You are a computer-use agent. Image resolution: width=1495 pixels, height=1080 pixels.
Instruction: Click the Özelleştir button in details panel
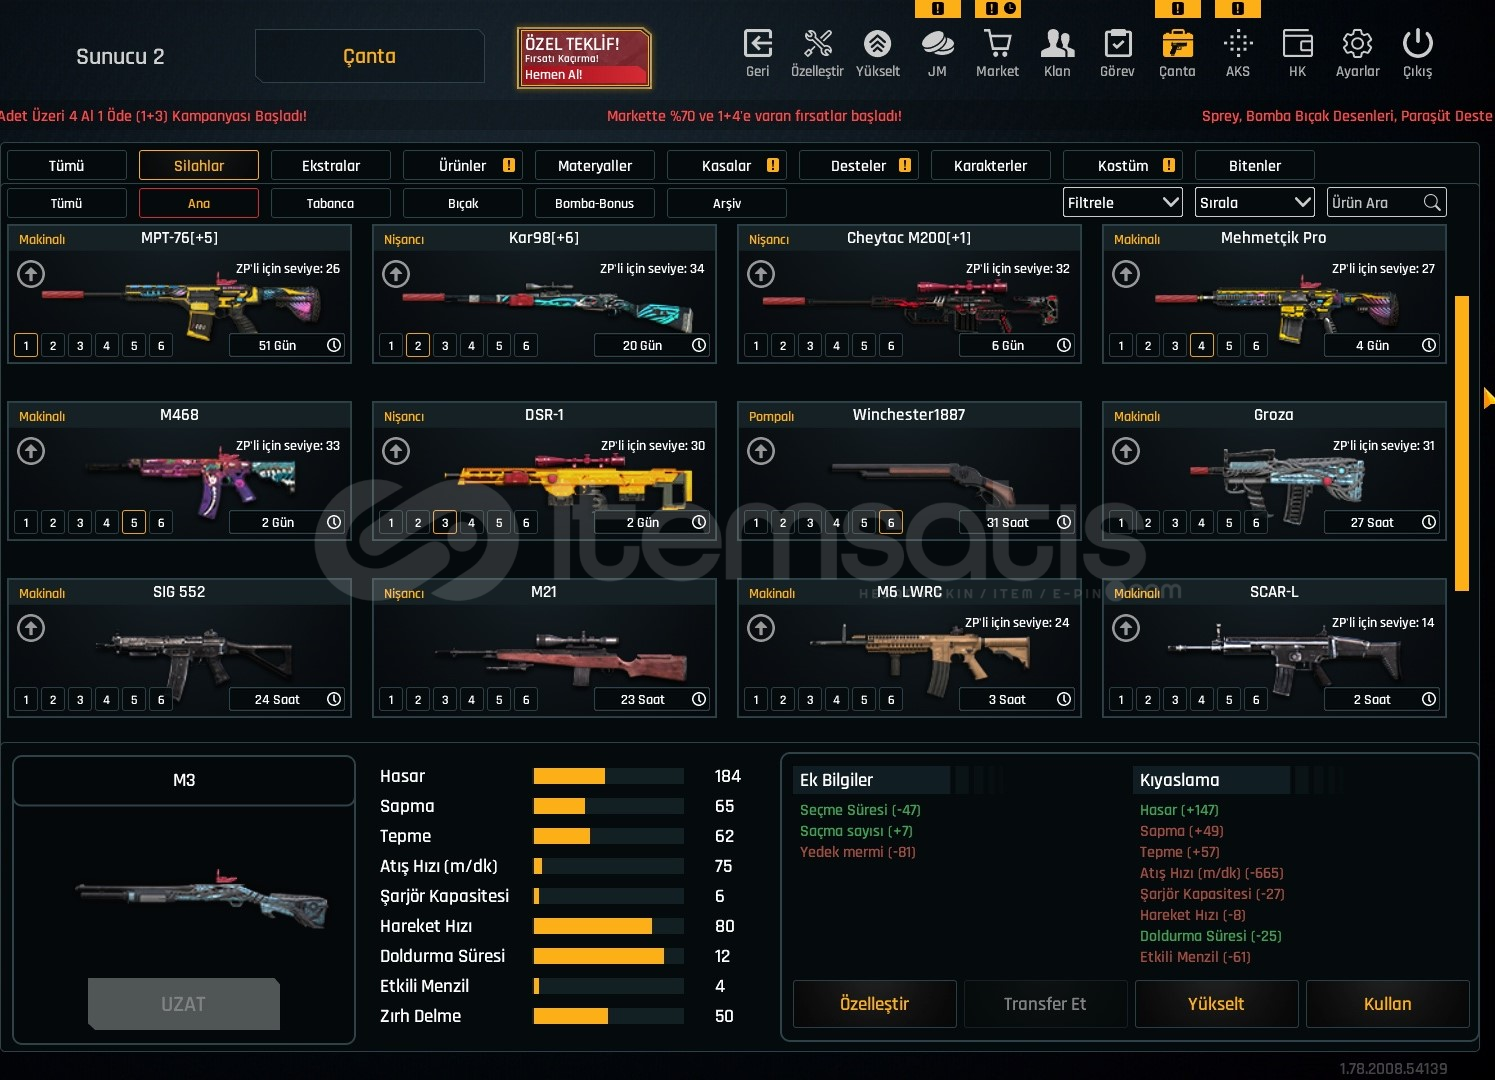click(x=875, y=1004)
